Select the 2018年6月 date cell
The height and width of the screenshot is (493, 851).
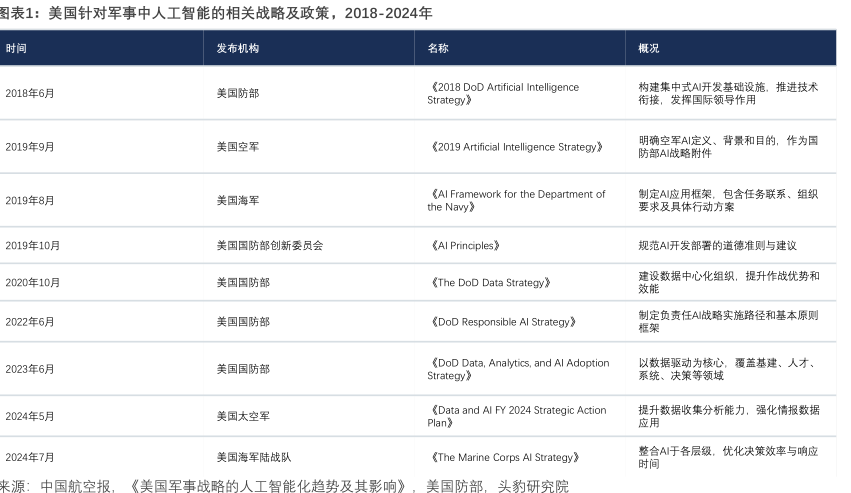30,93
